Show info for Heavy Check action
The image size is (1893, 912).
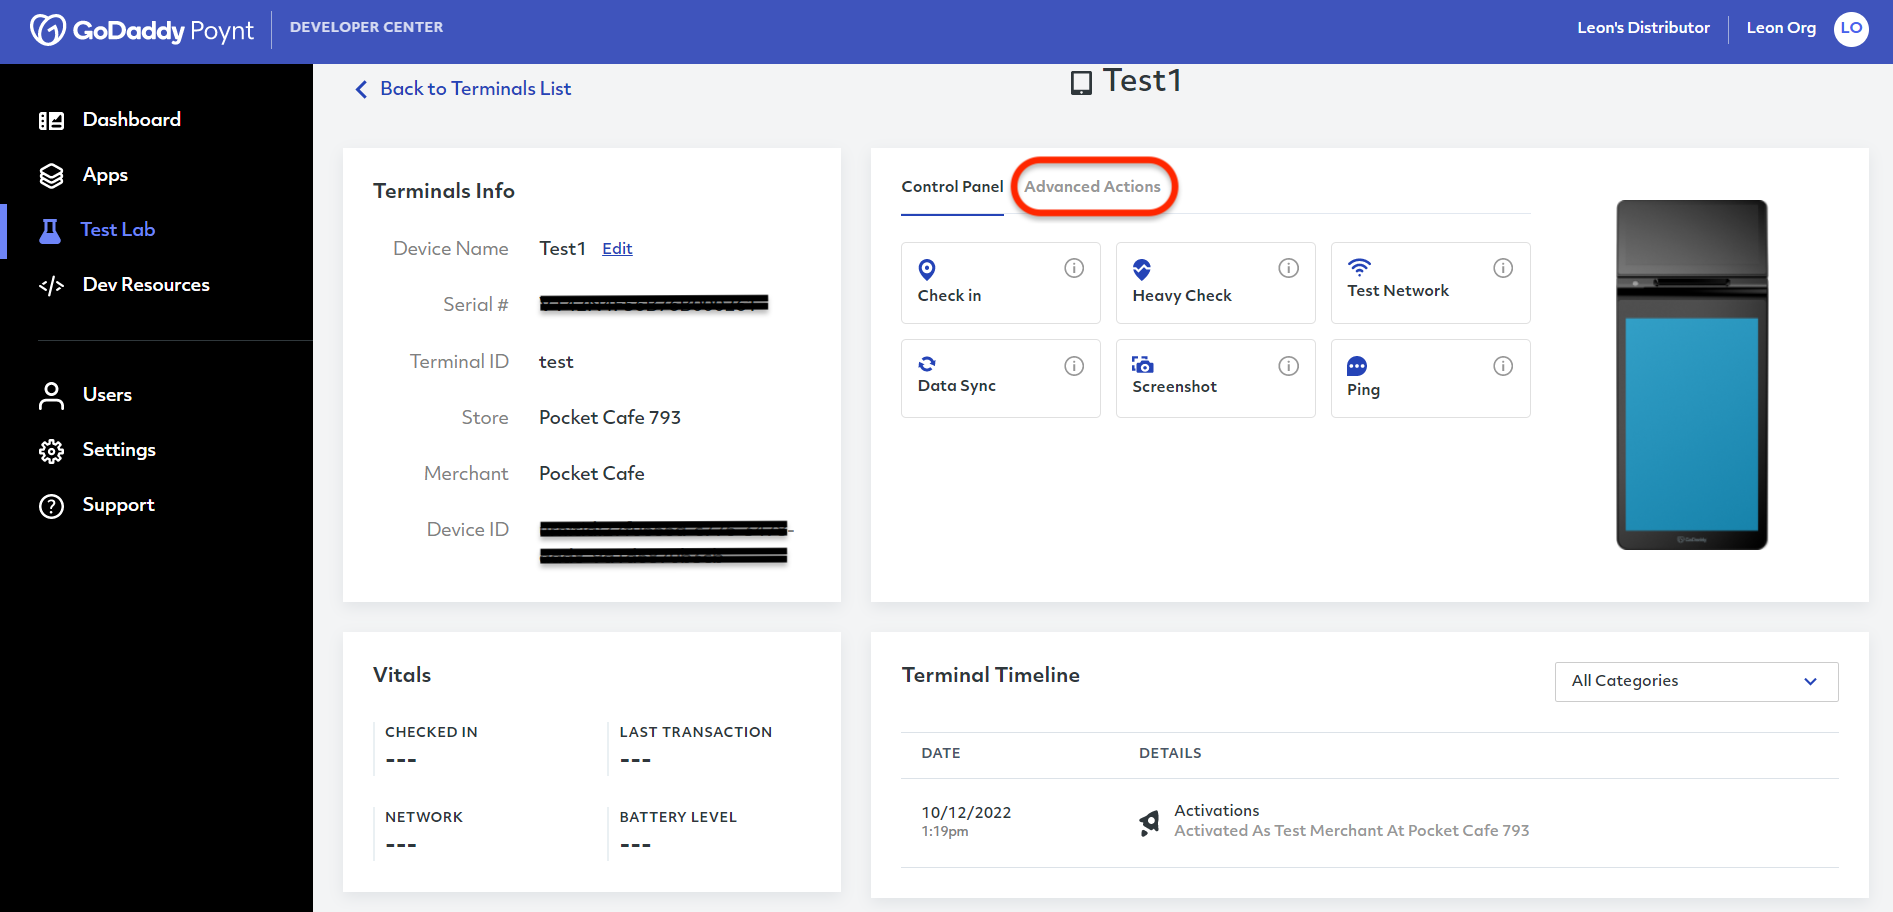(1288, 268)
